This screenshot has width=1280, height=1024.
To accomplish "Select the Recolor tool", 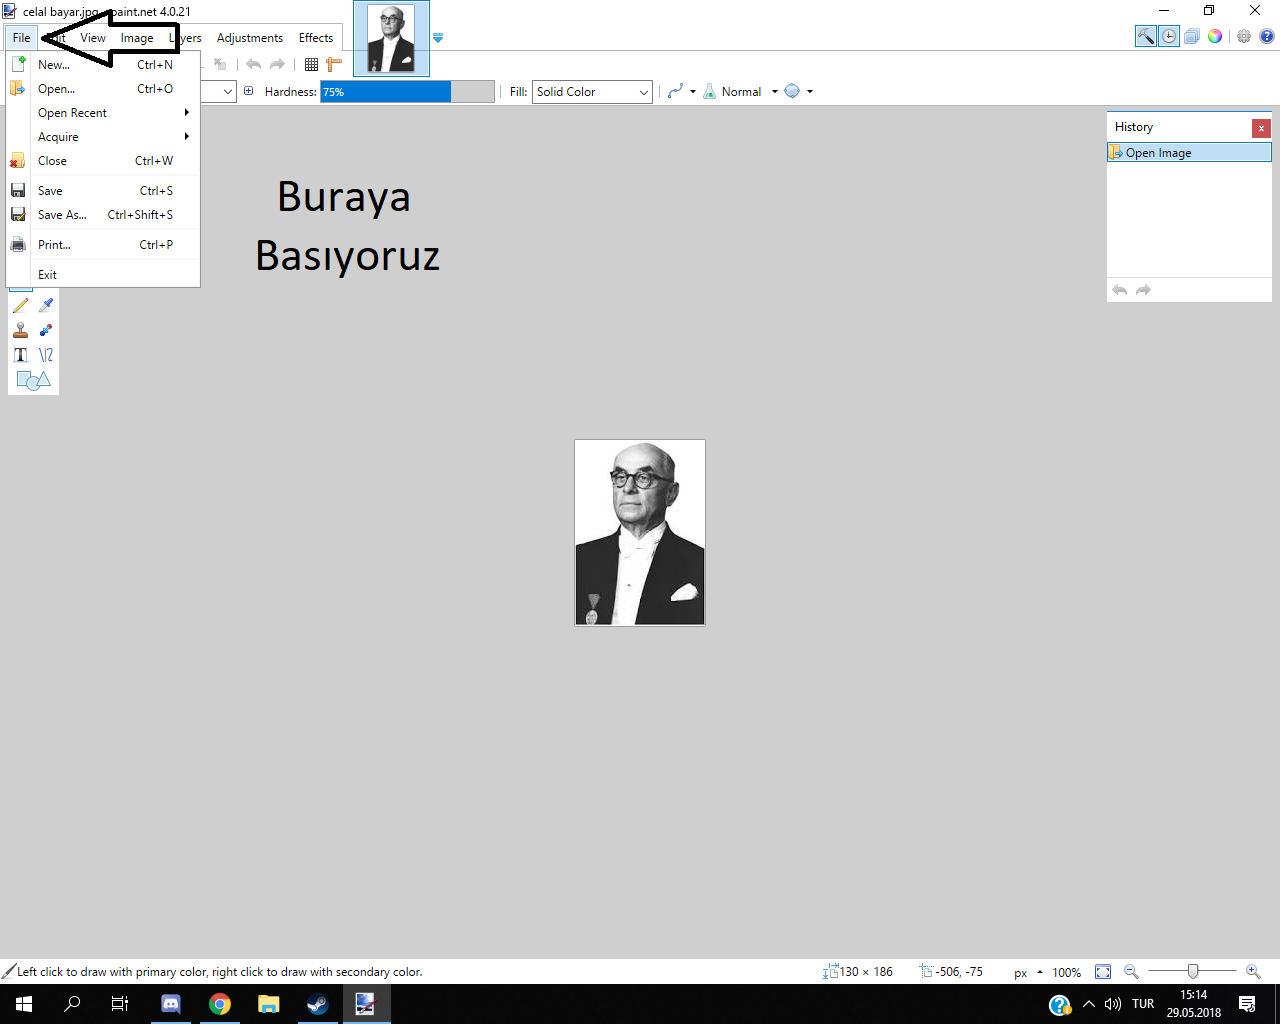I will coord(46,330).
